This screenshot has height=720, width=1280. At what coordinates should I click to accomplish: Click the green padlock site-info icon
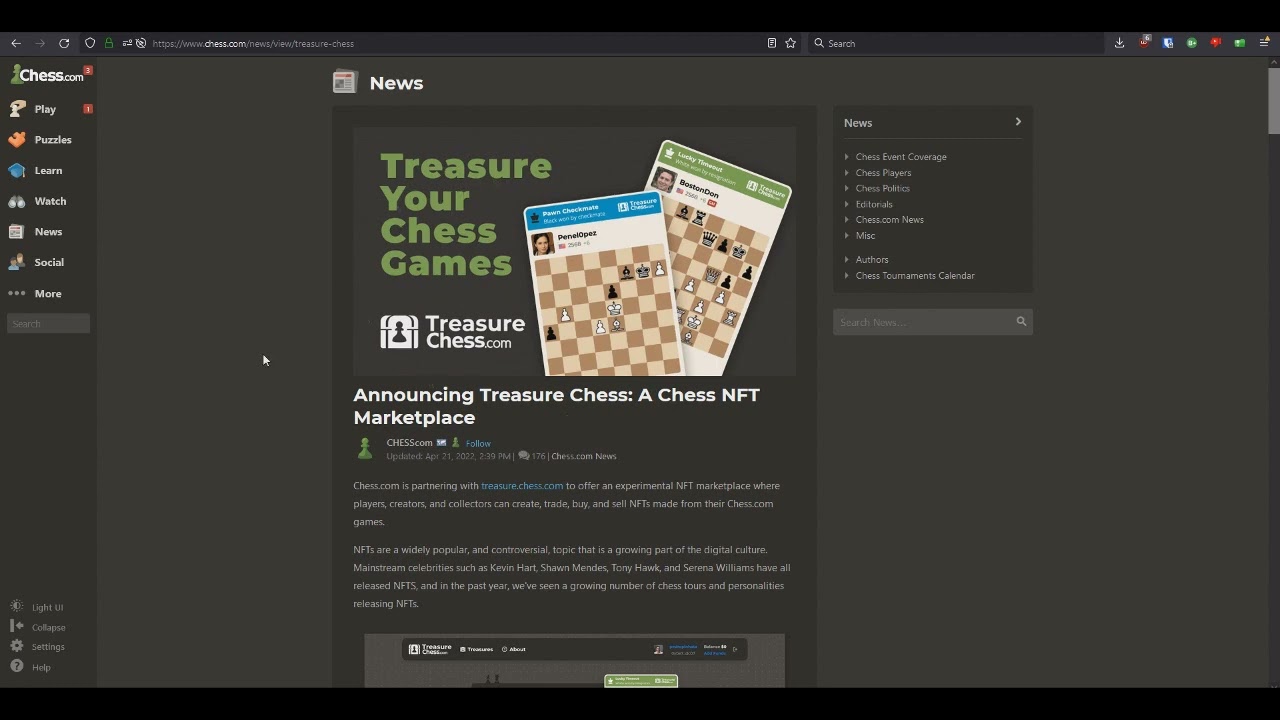108,43
